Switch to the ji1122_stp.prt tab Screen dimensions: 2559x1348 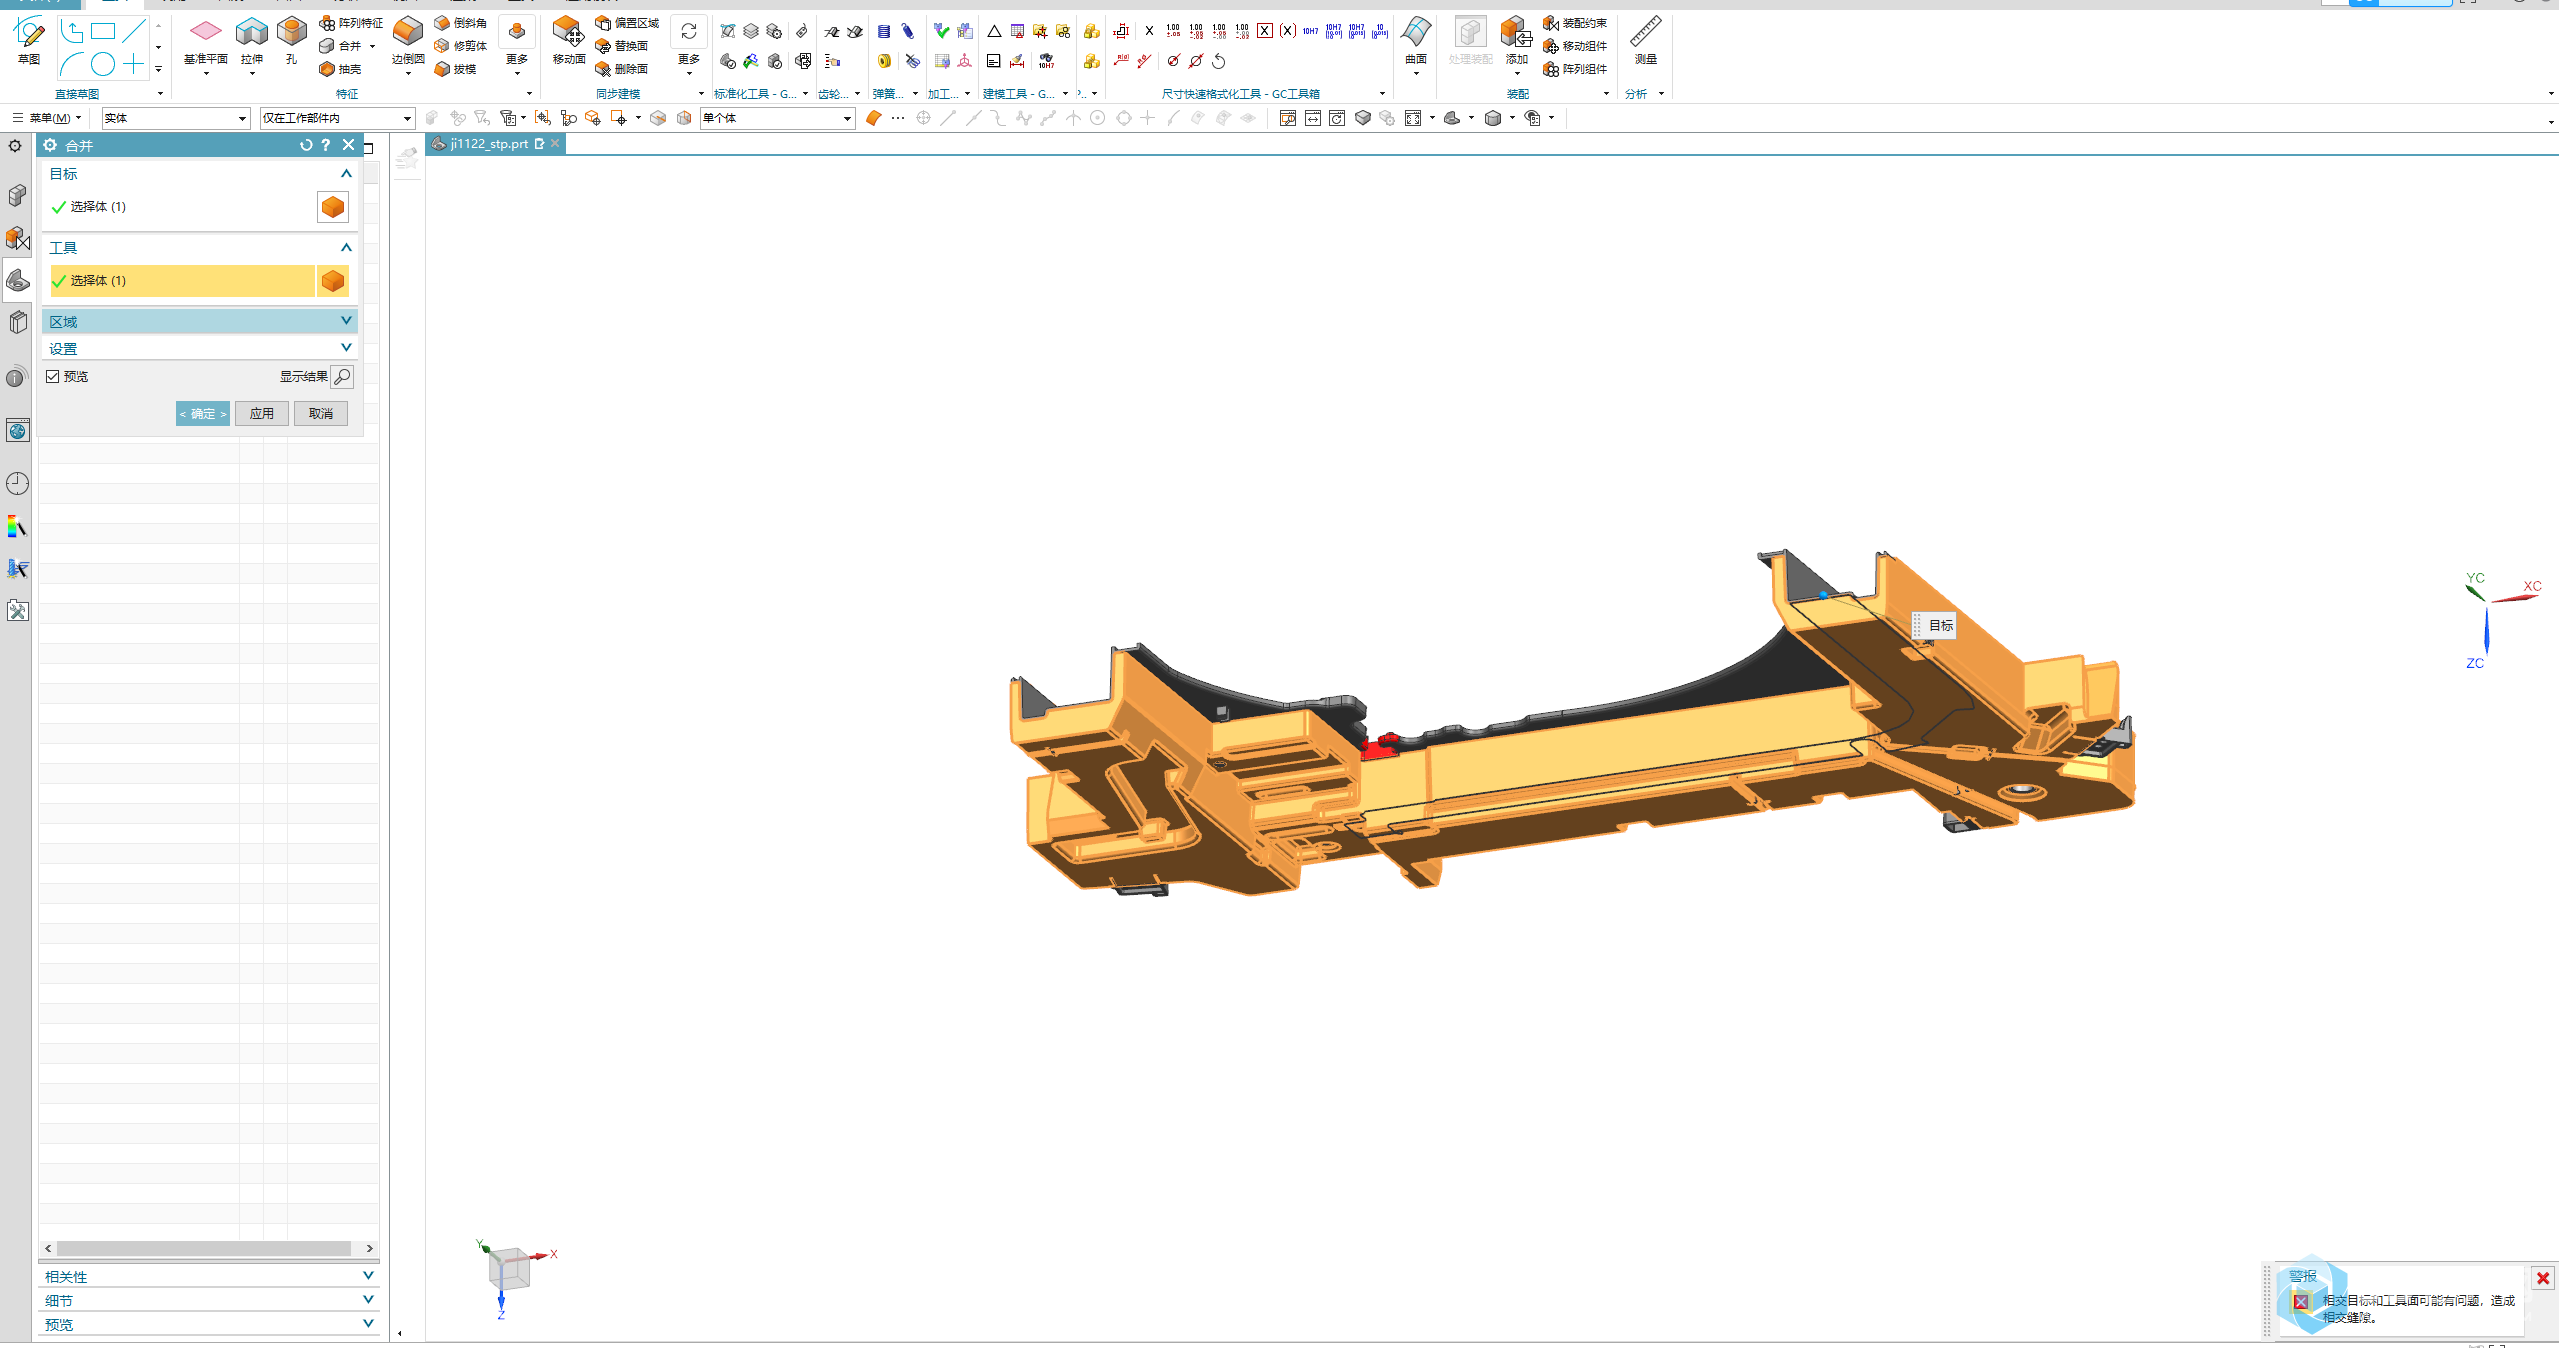(489, 144)
